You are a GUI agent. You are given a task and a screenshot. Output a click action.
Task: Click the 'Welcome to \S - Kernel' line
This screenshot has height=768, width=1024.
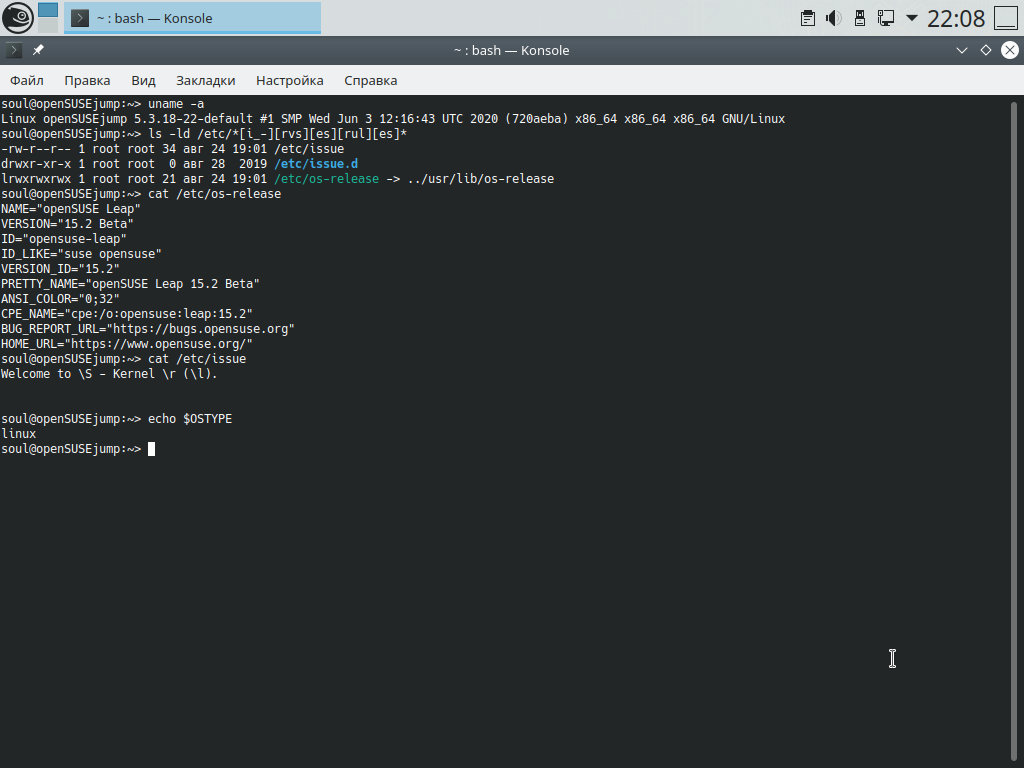pos(109,374)
